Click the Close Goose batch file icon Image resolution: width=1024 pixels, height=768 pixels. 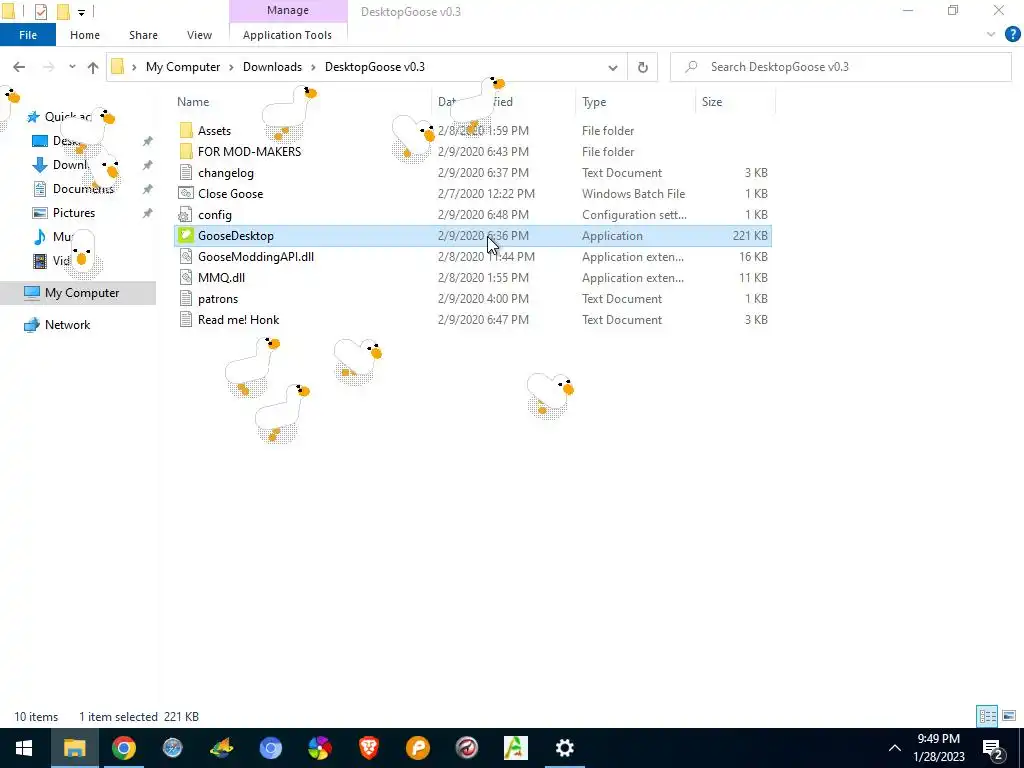[186, 193]
